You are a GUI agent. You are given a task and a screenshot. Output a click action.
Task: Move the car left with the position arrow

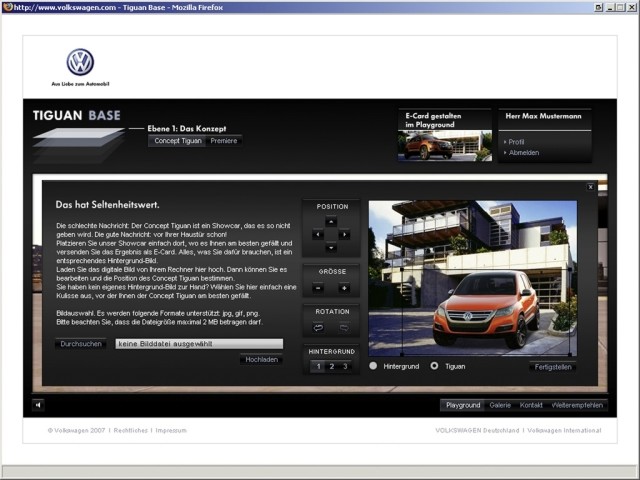point(318,234)
